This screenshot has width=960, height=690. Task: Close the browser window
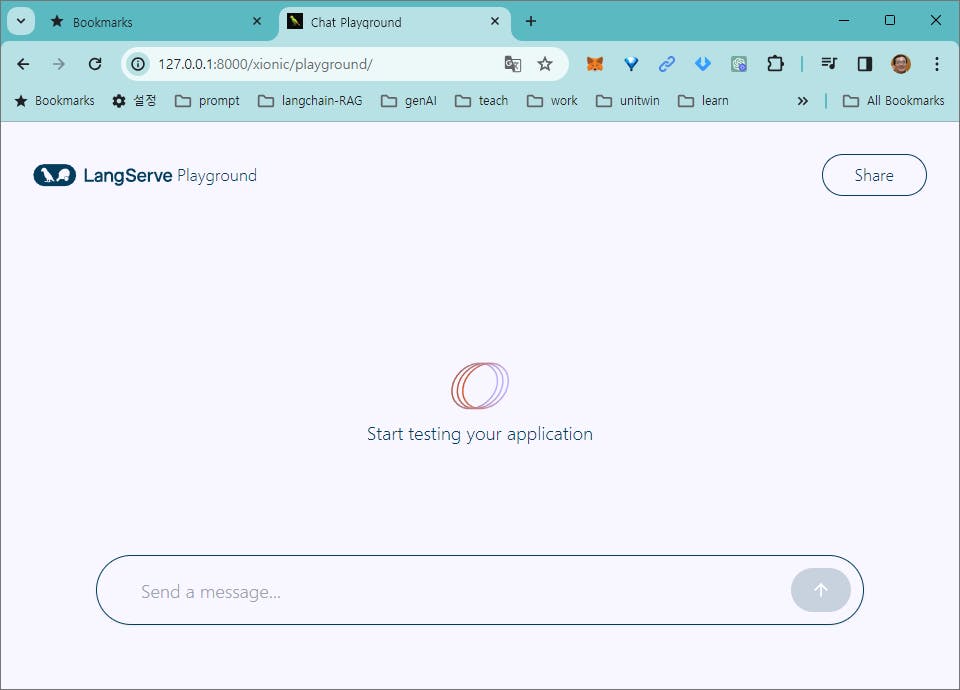point(936,20)
